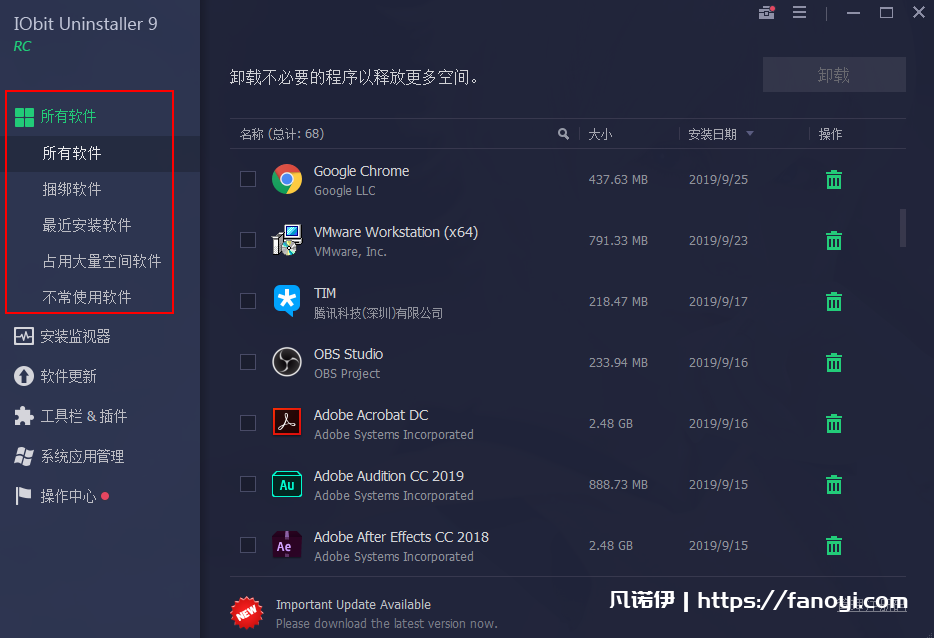Click the 操作 column header
Viewport: 934px width, 638px height.
point(830,134)
